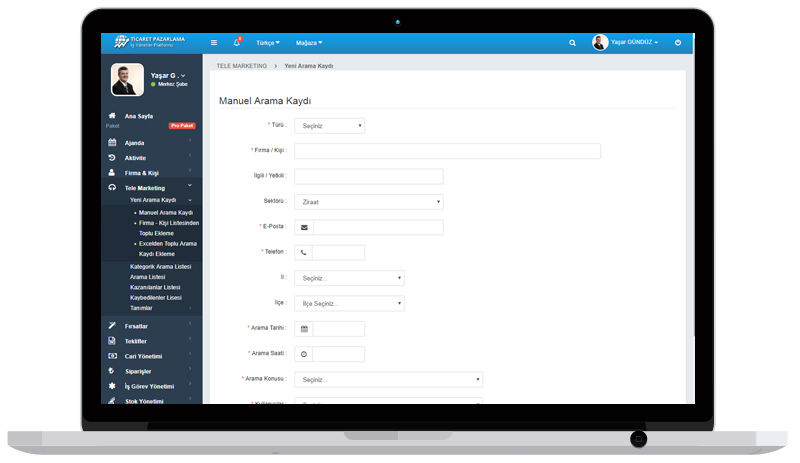Click the sidebar profile photo

[x=128, y=80]
